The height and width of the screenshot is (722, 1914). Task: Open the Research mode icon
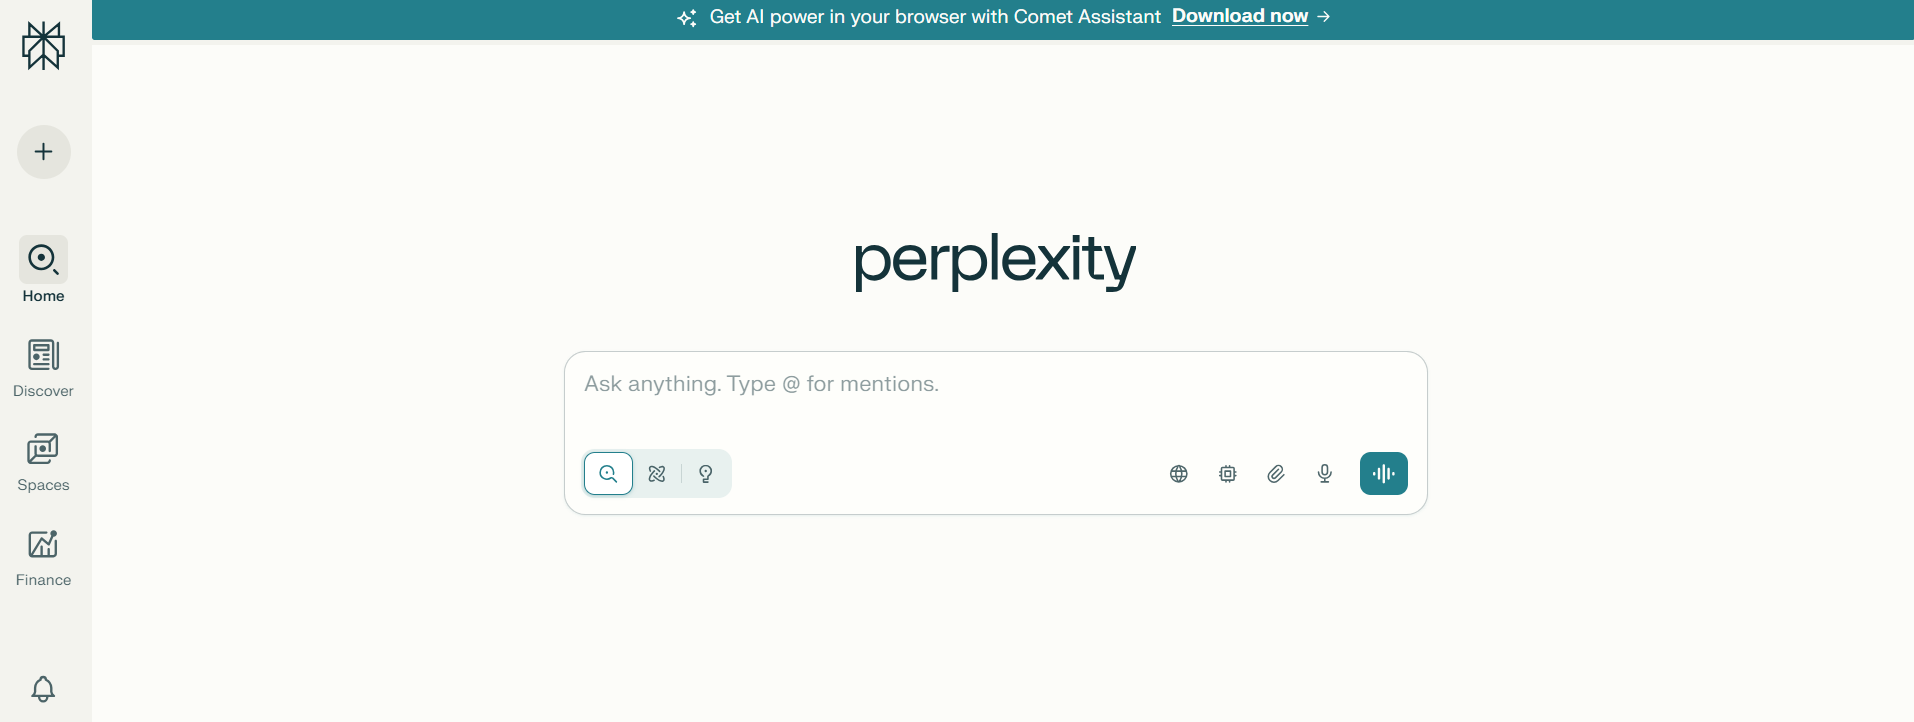[656, 473]
